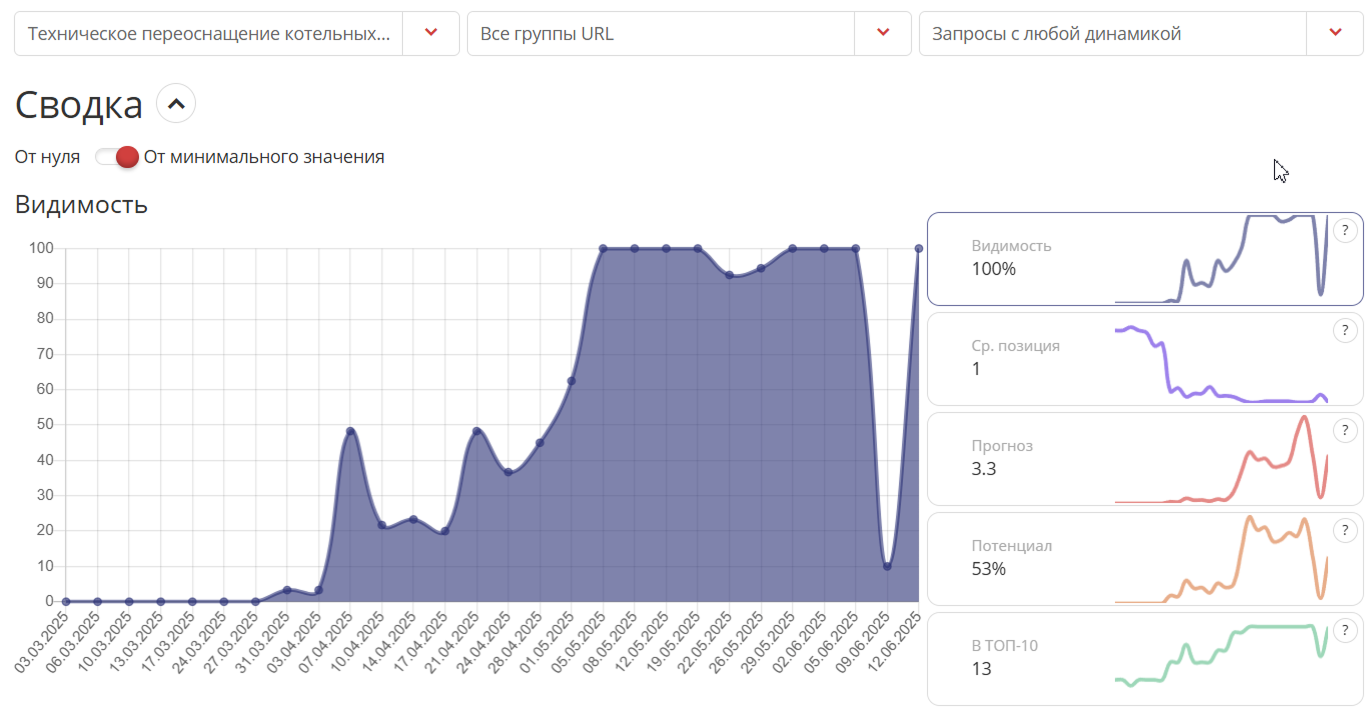Click chart data point for 07.04.2025 peak
Image resolution: width=1371 pixels, height=725 pixels.
click(350, 431)
